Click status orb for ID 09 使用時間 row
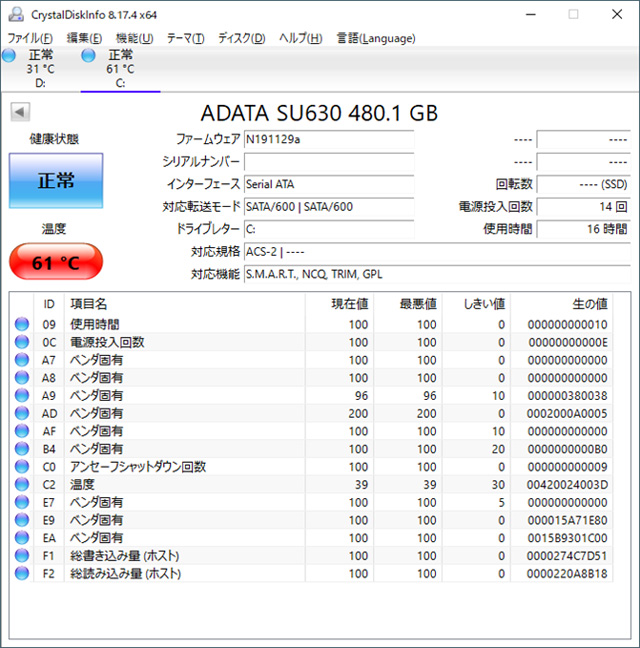This screenshot has width=640, height=648. (x=22, y=324)
